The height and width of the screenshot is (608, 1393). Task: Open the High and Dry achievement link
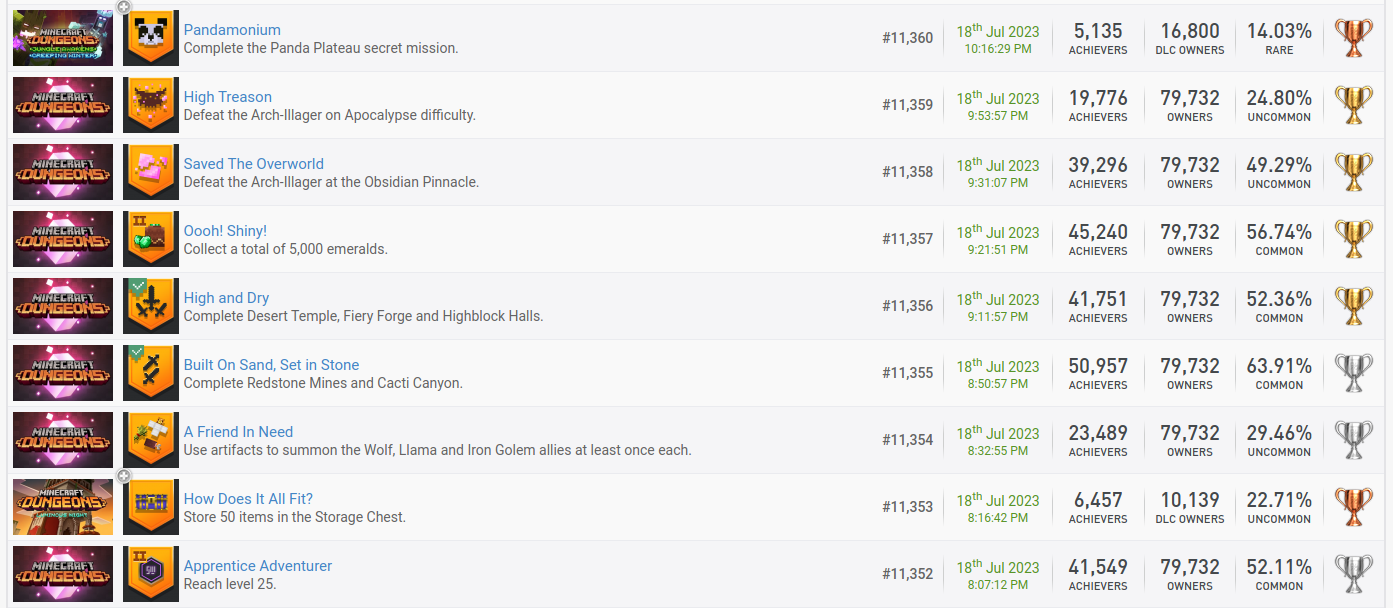click(x=226, y=298)
